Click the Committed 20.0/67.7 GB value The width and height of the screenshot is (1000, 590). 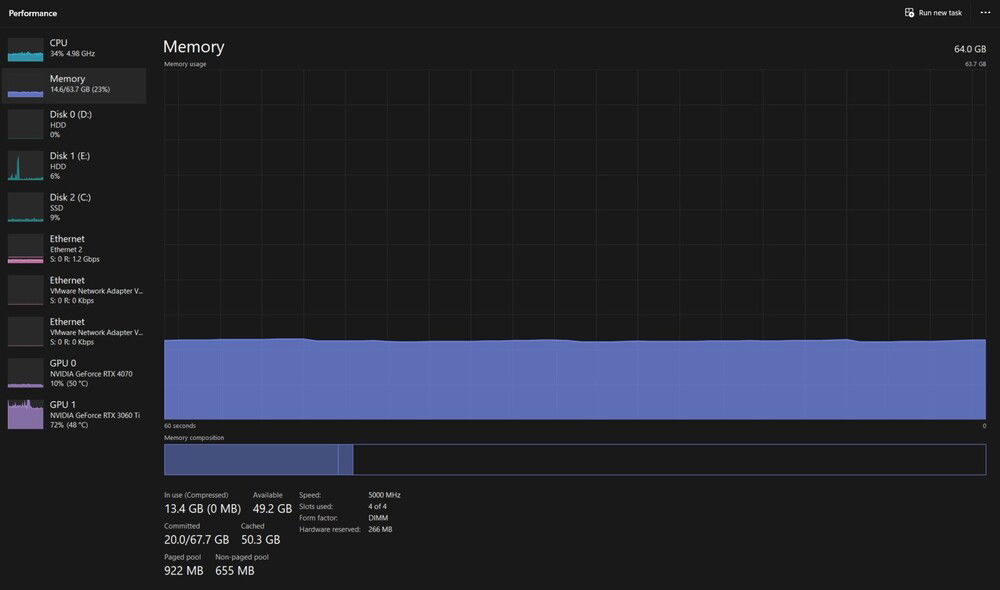coord(196,540)
